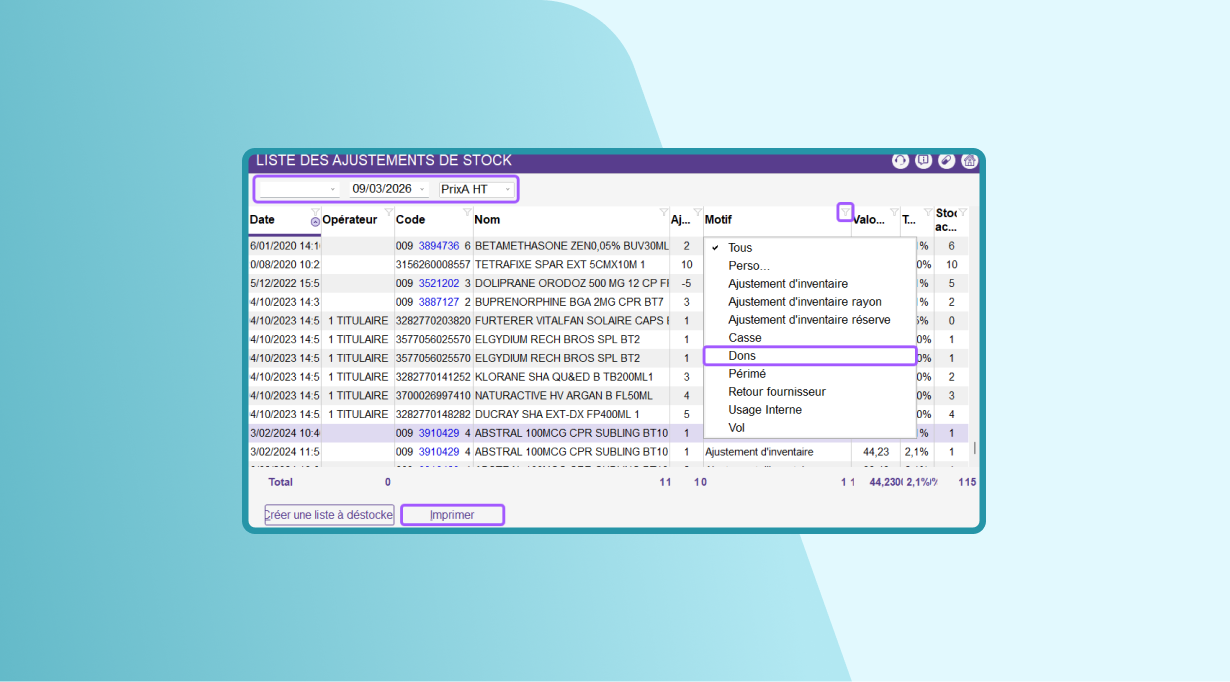Choose 'Retour fournisseur' filter option
1230x682 pixels.
coord(777,392)
